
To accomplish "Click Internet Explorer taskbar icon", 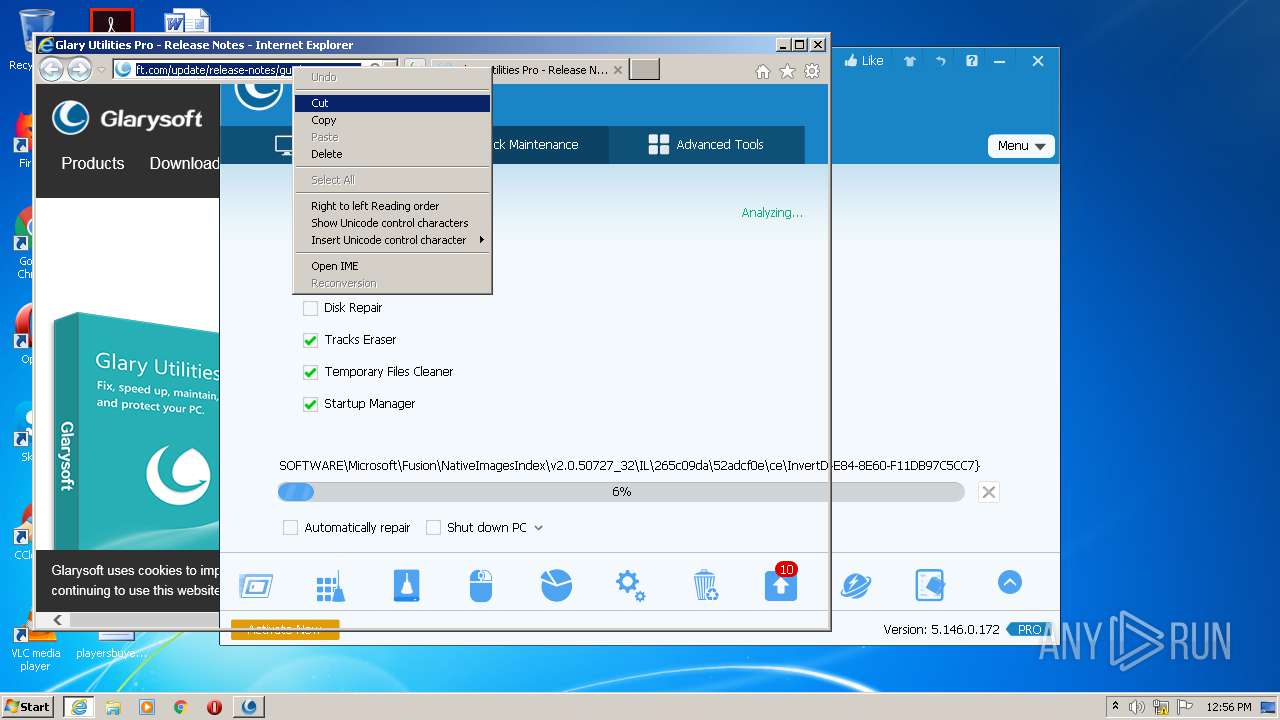I will 78,707.
